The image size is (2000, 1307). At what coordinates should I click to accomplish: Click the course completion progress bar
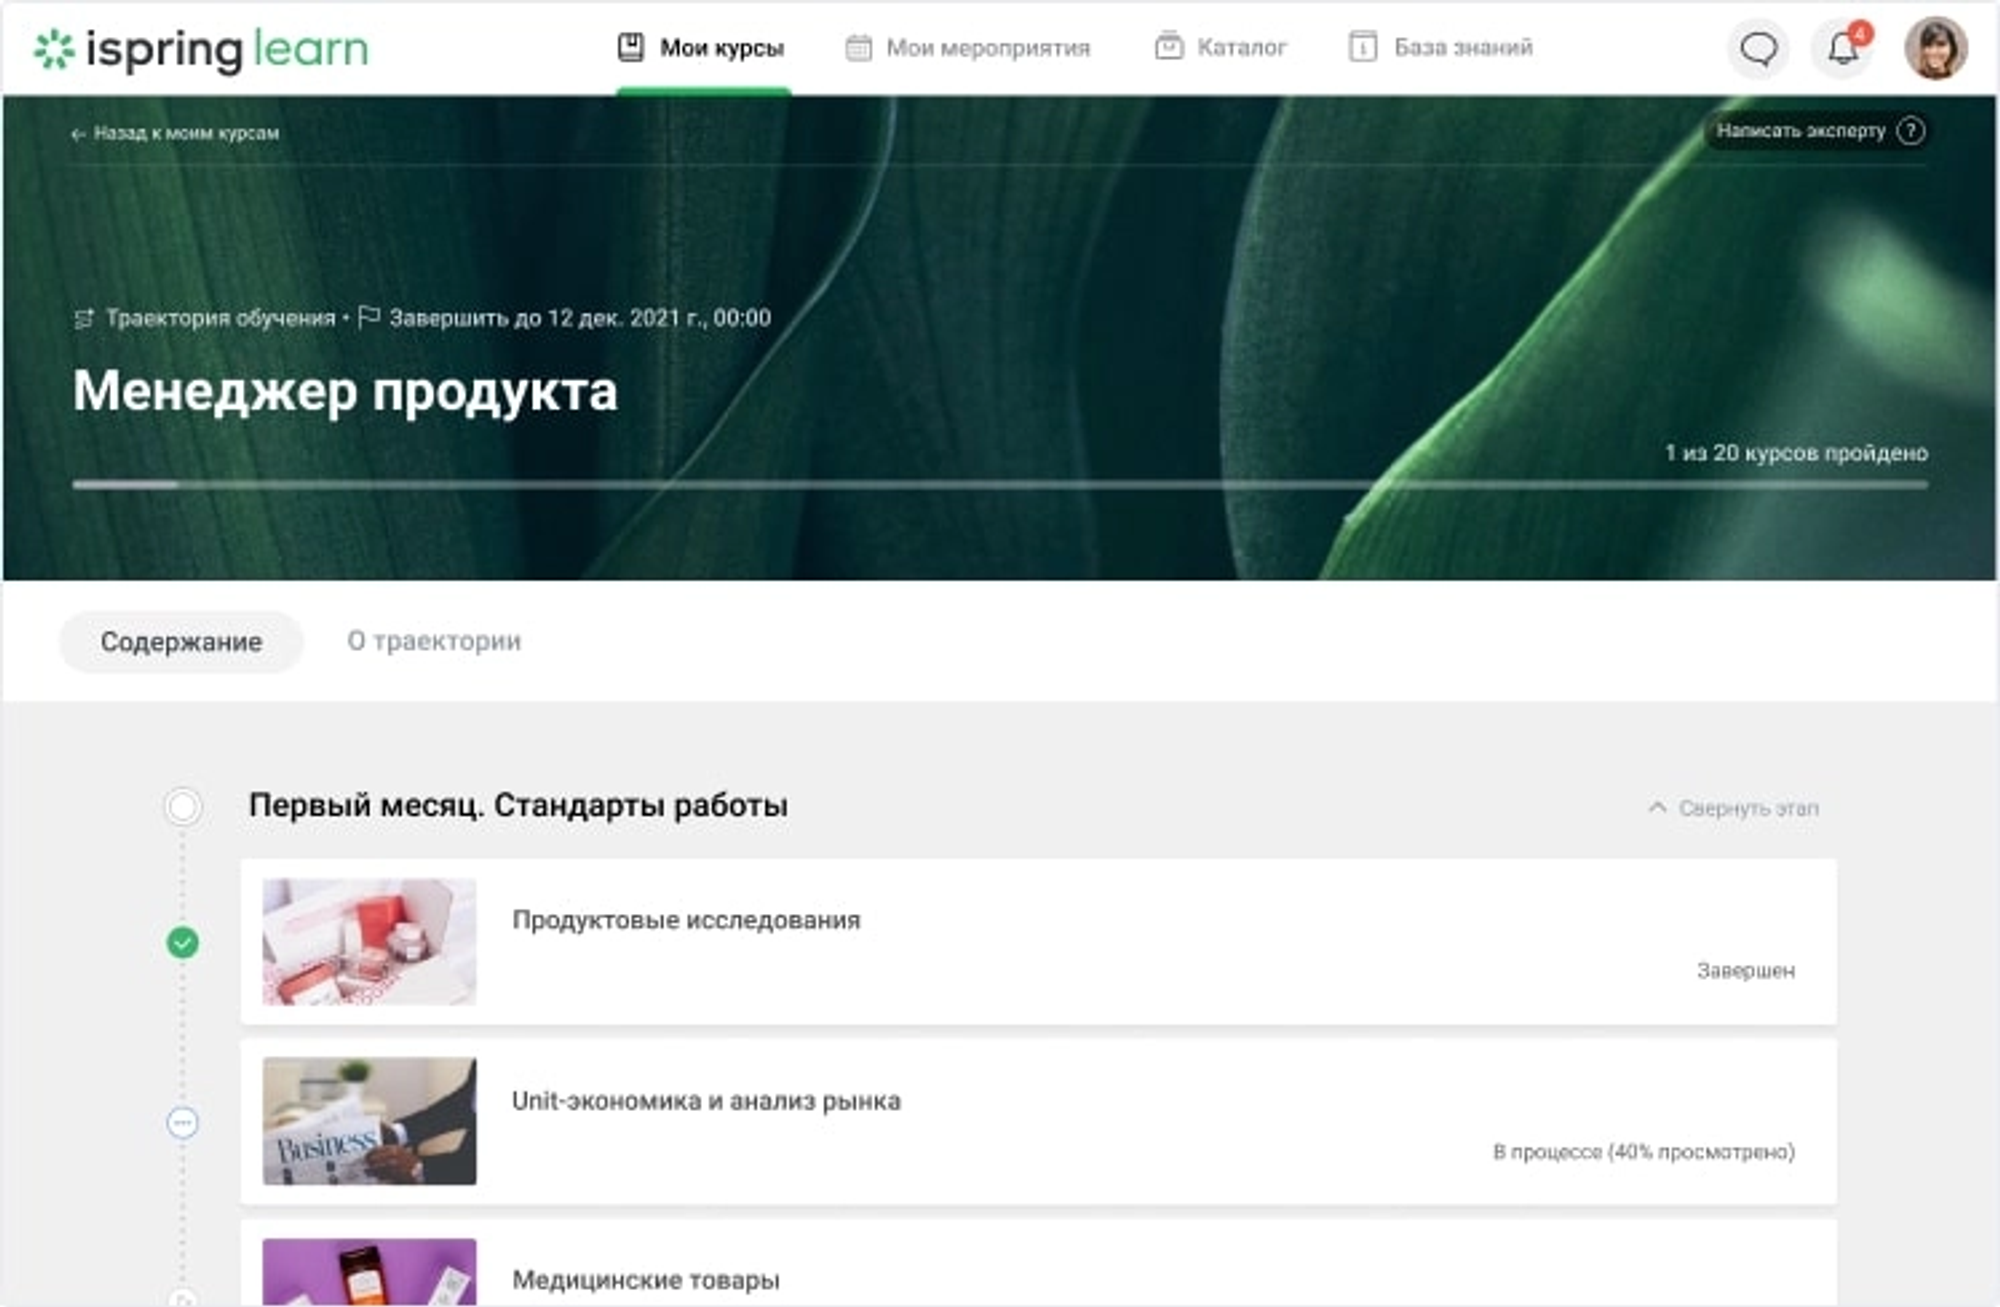tap(1000, 483)
